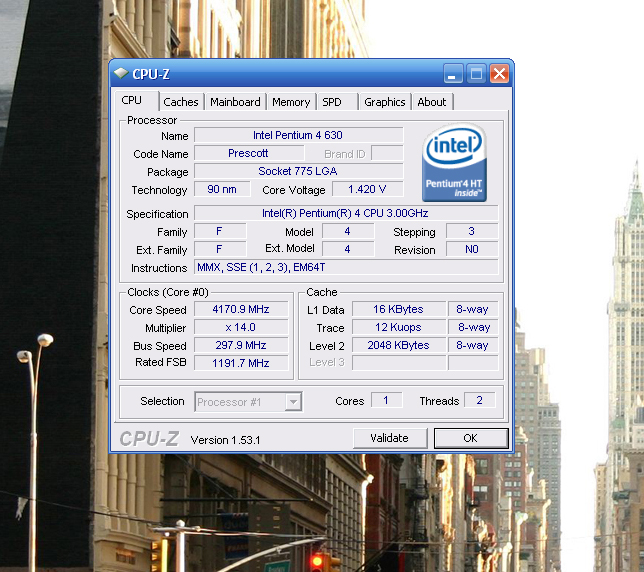Click the Package value Socket 775 LGA
Screen dimensions: 644x572
299,171
